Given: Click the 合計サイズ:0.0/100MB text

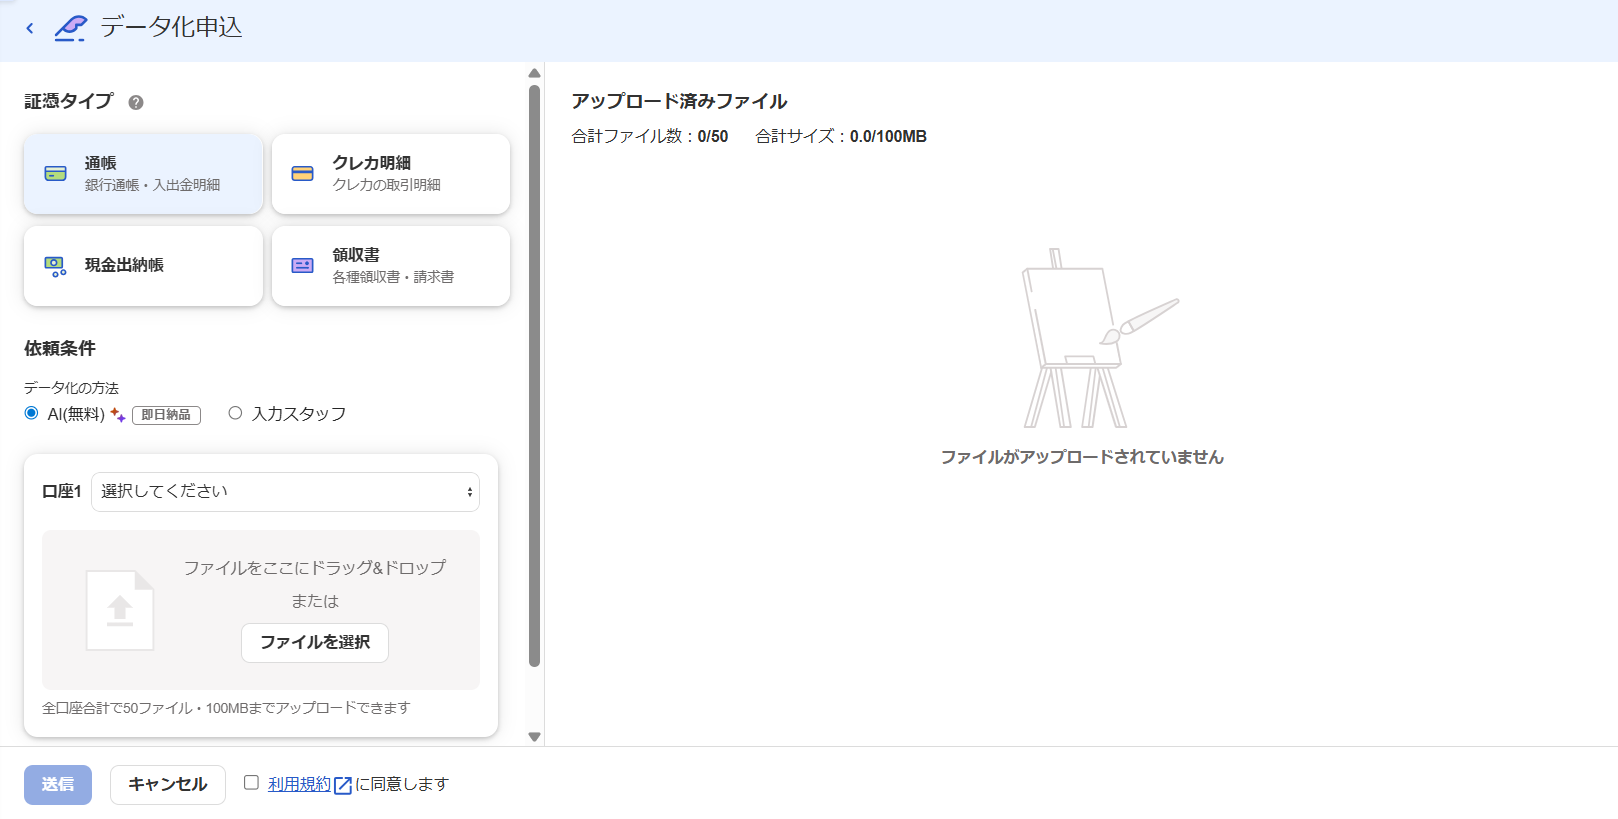Looking at the screenshot, I should [841, 137].
